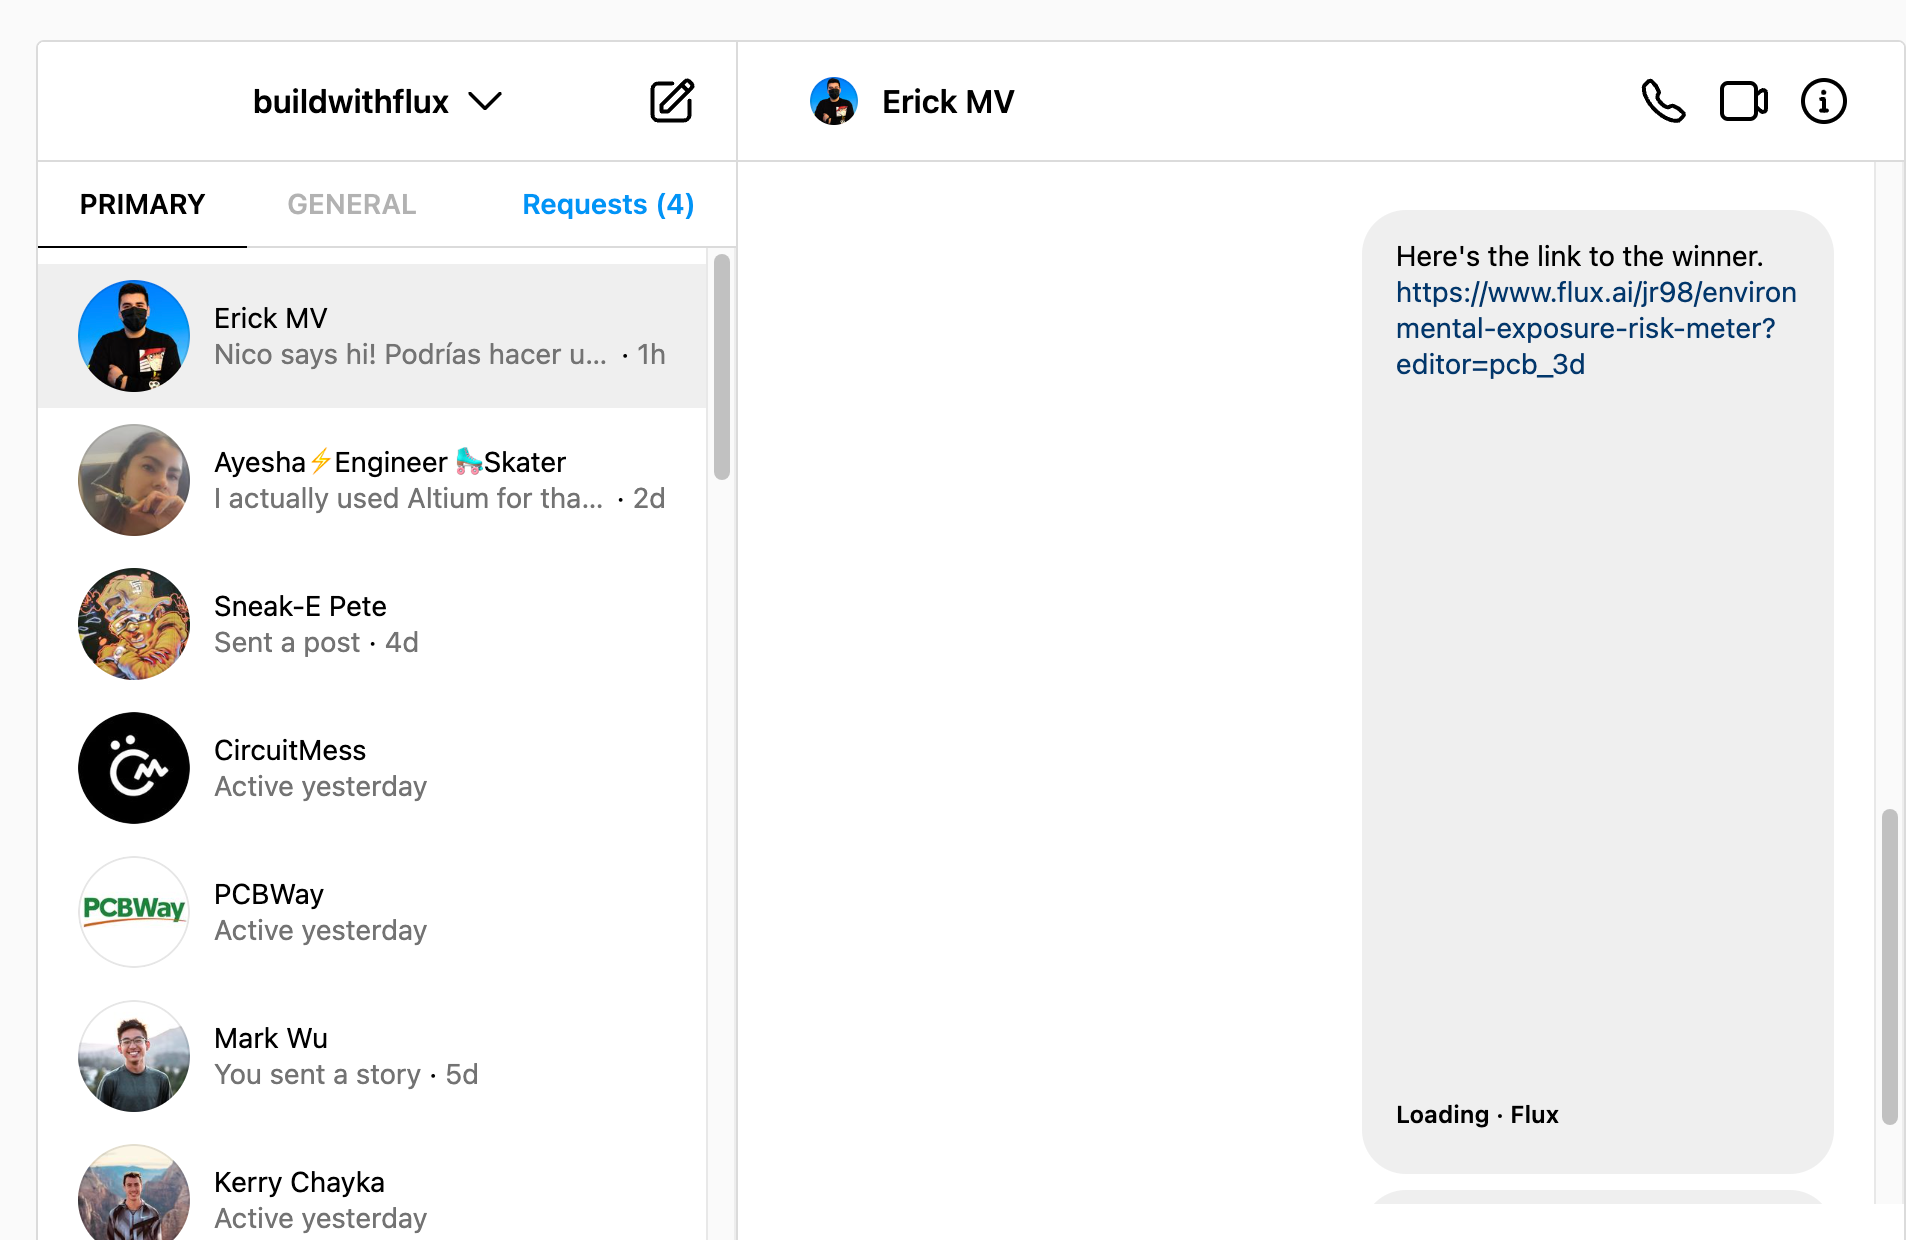This screenshot has height=1240, width=1906.
Task: Click the 'You sent a story' preview text
Action: click(x=317, y=1074)
